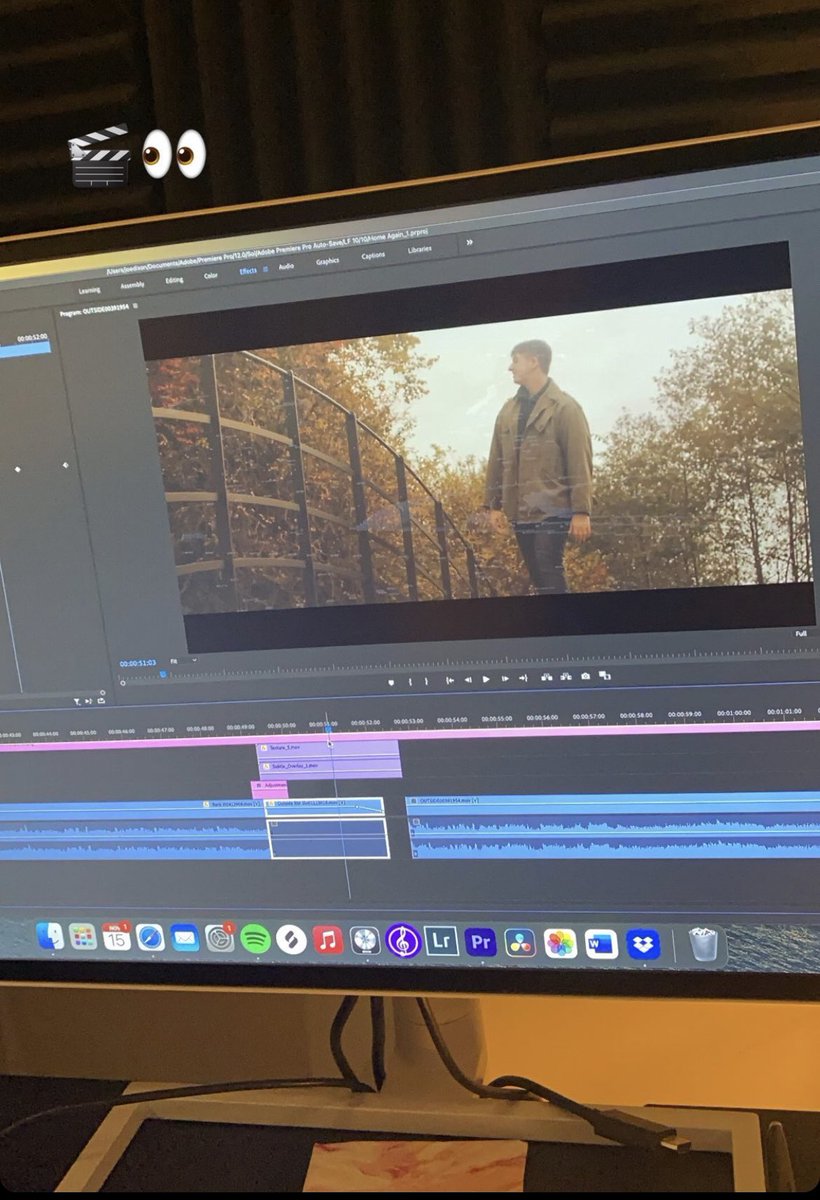
Task: Open the purple treble clef app
Action: coord(402,941)
